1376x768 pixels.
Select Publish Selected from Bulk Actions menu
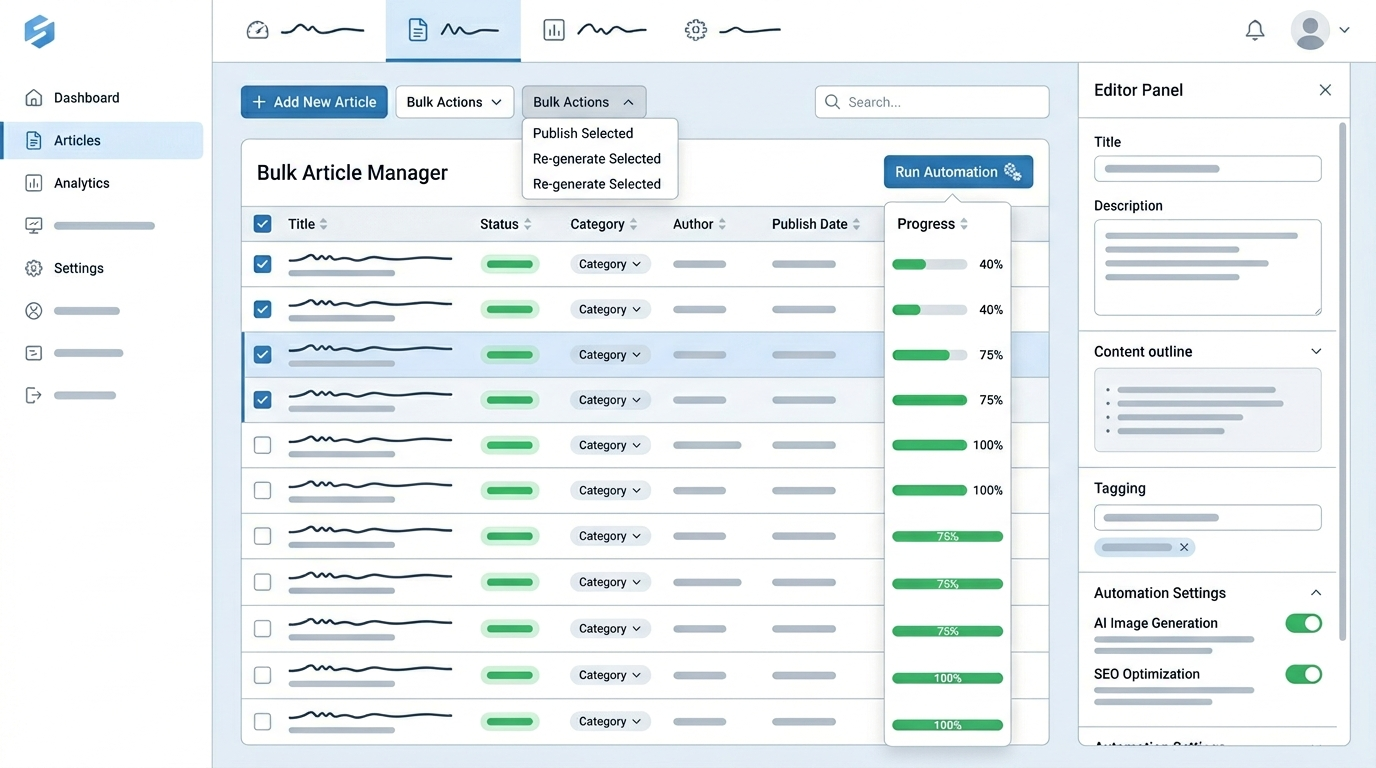(x=583, y=133)
